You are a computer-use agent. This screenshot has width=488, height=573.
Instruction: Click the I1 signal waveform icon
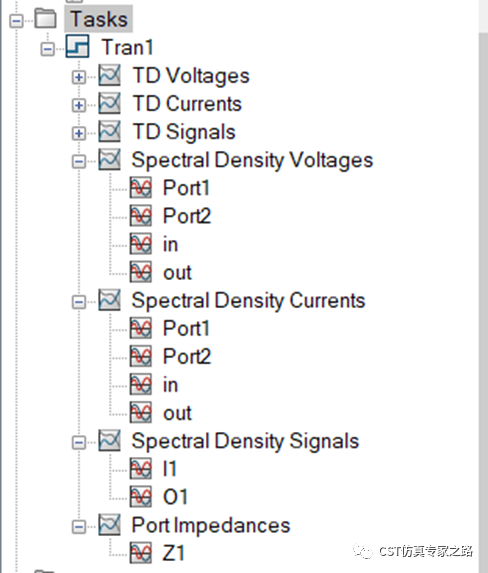click(141, 469)
